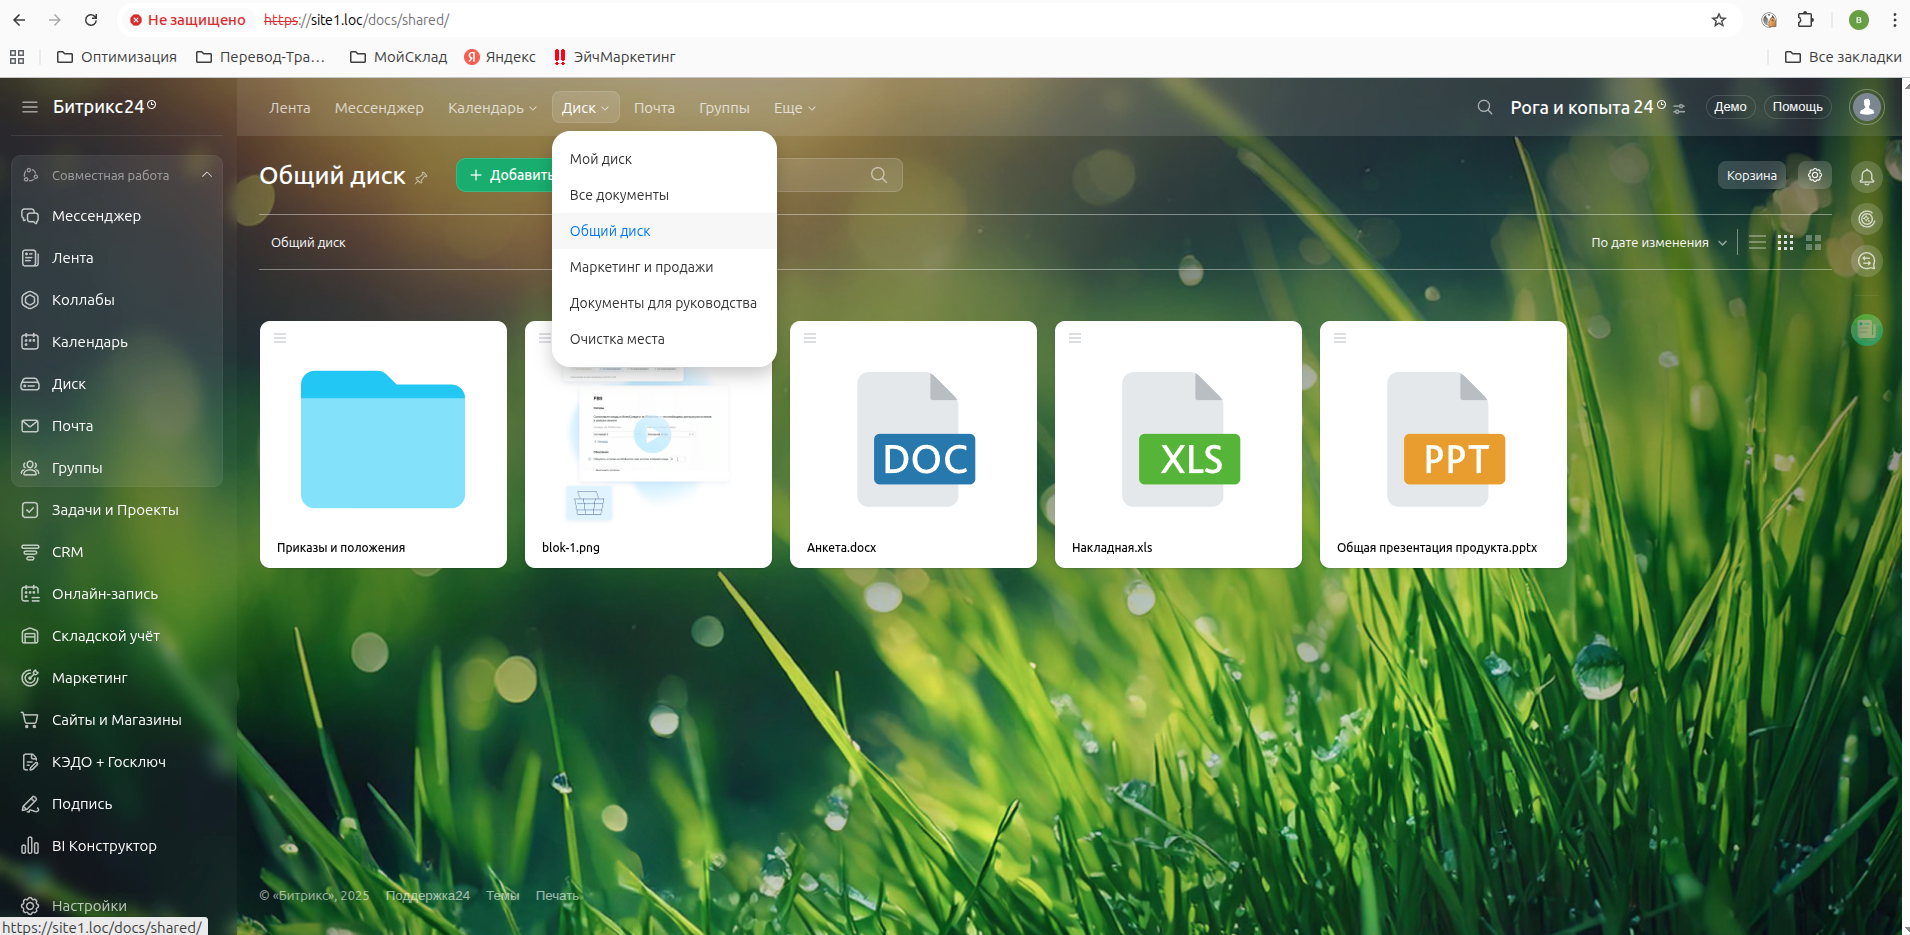Open CRM from the left sidebar
1910x935 pixels.
(67, 552)
